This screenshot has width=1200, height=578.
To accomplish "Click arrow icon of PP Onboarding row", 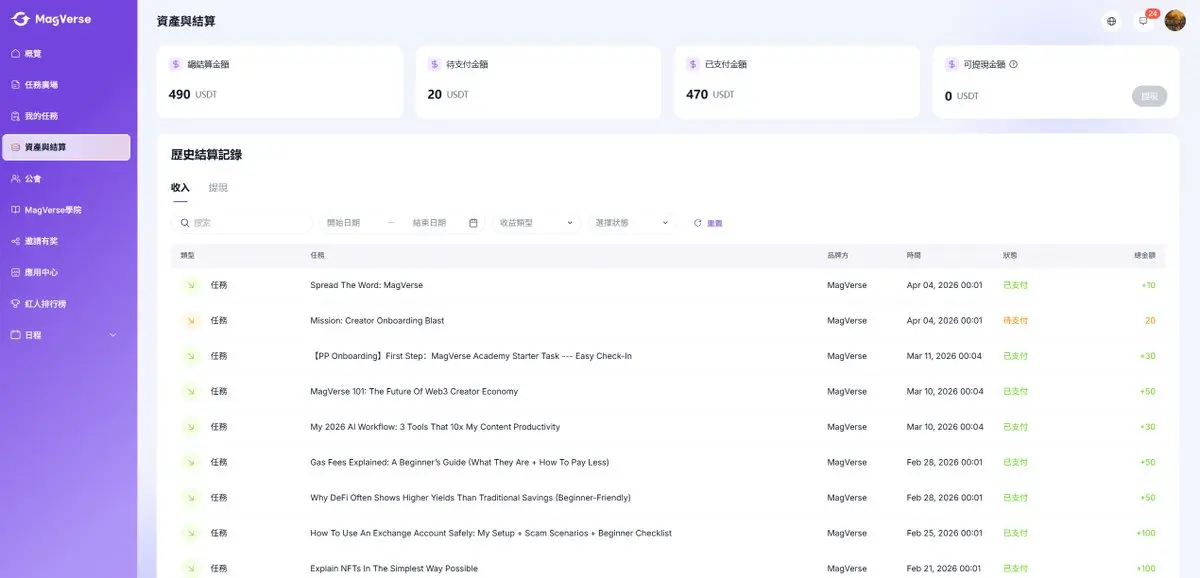I will (x=190, y=356).
